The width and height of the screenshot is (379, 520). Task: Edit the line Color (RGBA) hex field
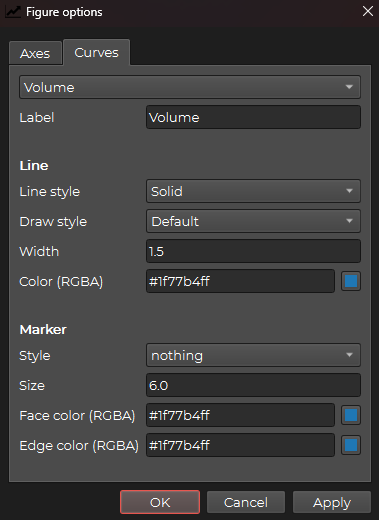[240, 281]
